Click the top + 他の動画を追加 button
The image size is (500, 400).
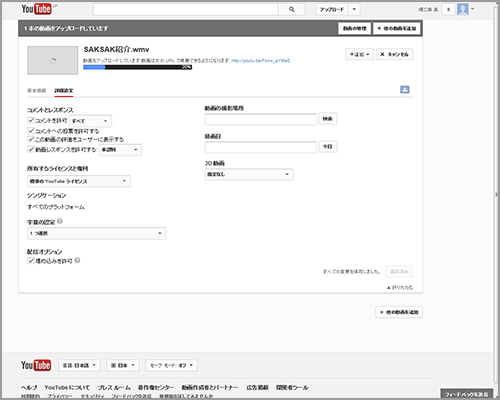click(x=397, y=28)
